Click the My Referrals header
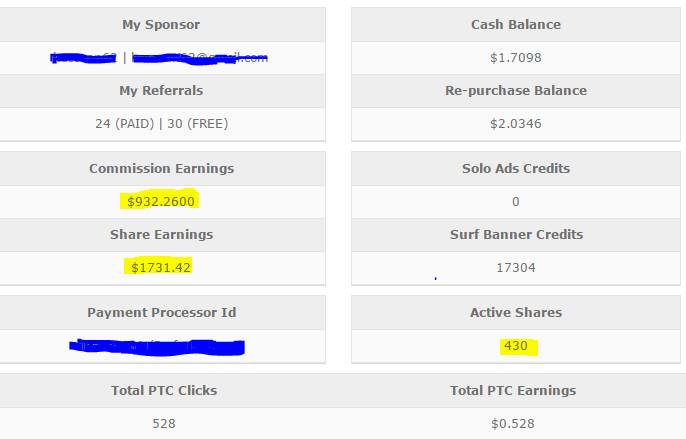Screen dimensions: 686x439 click(161, 91)
